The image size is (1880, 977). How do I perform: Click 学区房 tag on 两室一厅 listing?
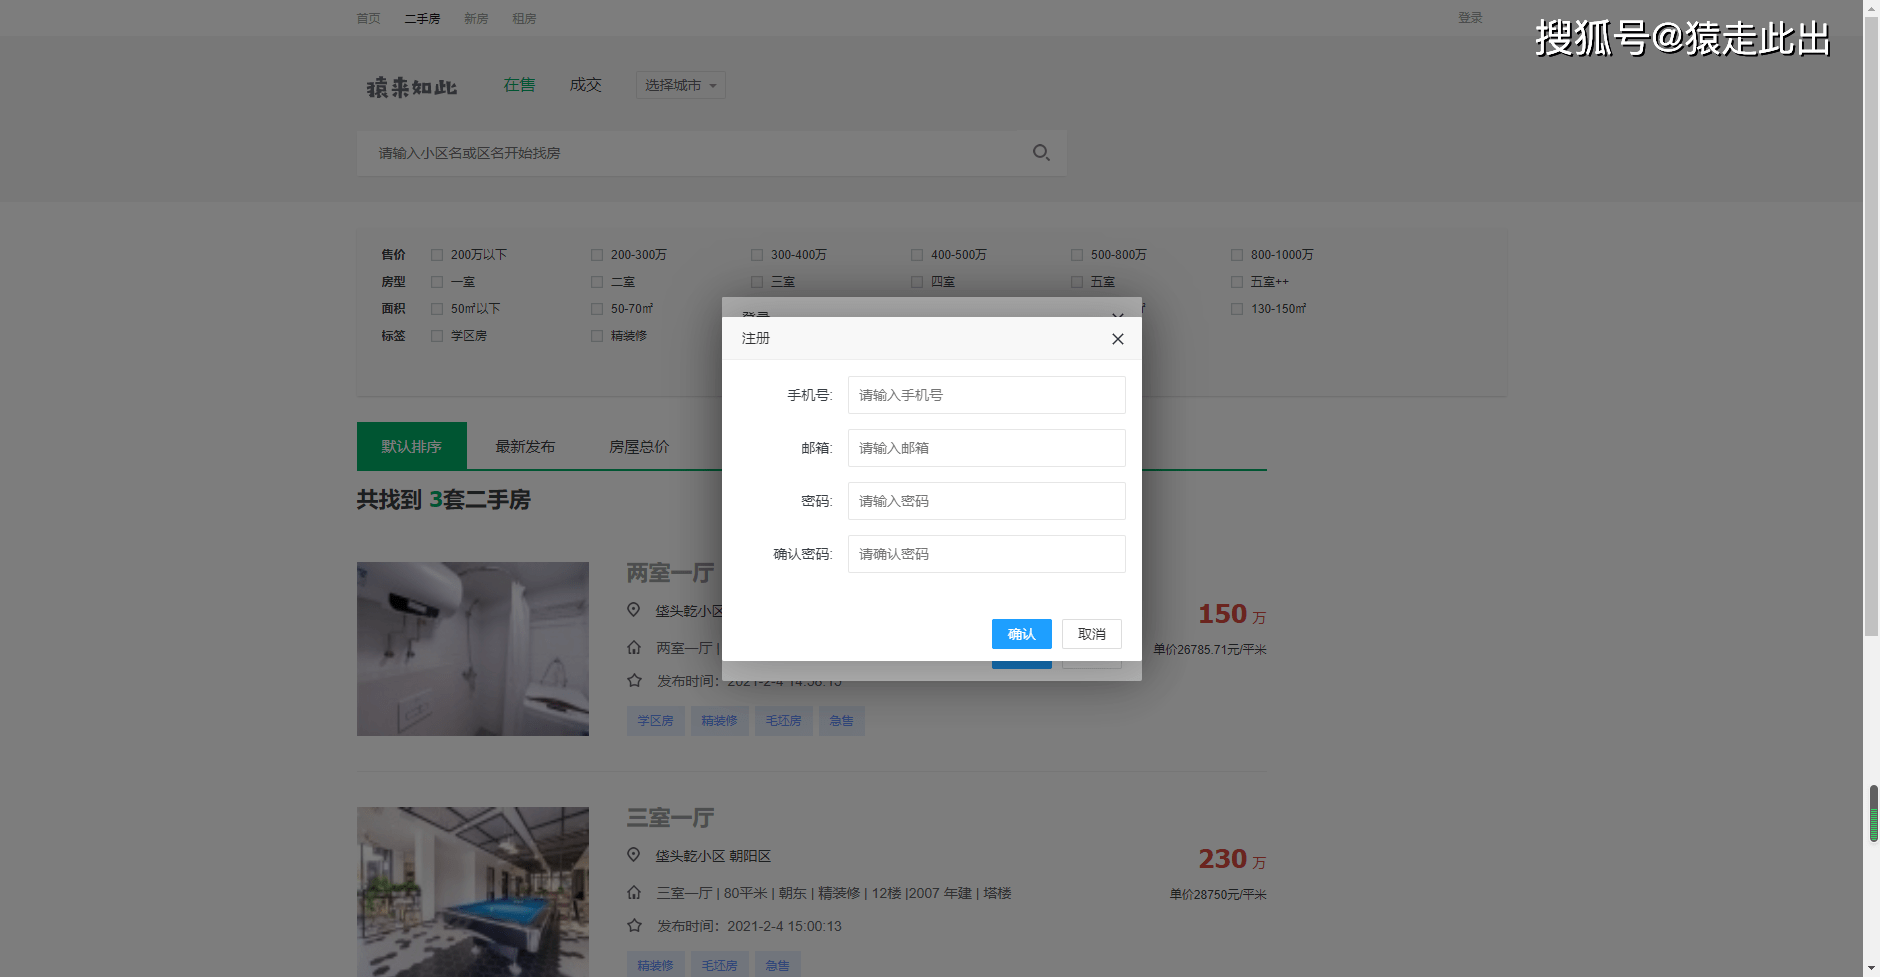[656, 720]
